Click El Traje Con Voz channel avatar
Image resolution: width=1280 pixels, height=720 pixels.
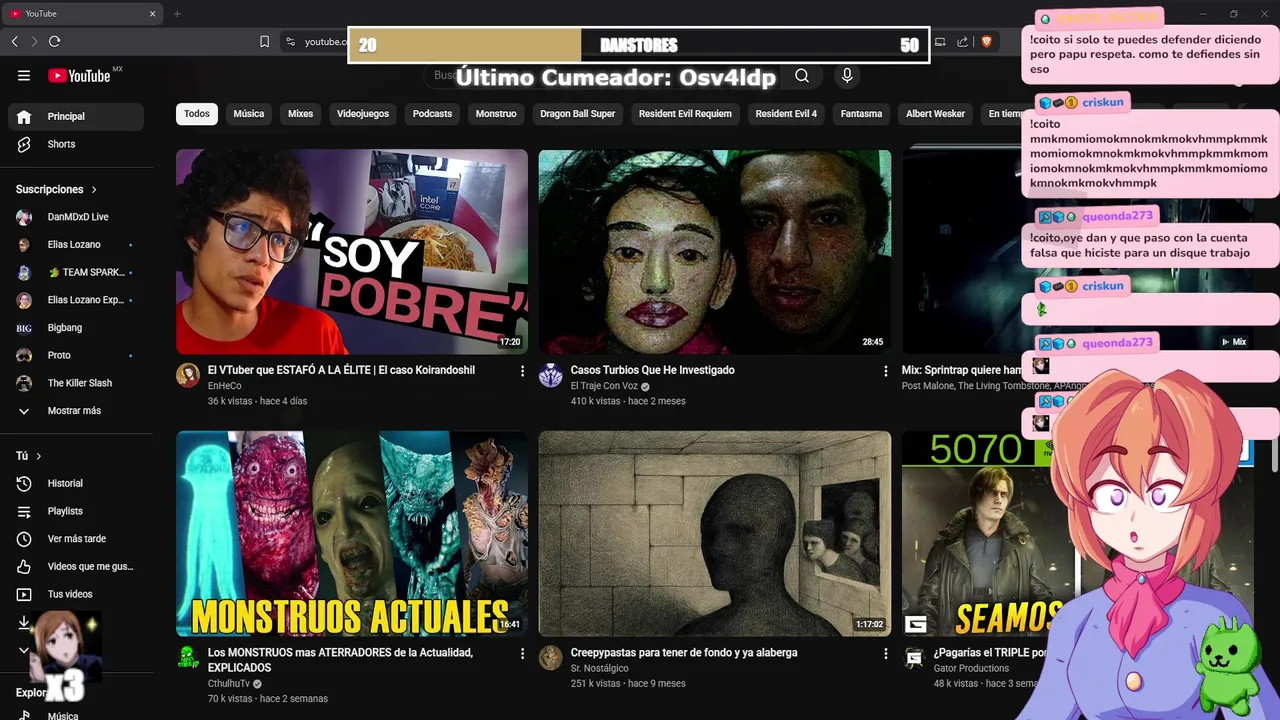[x=551, y=375]
